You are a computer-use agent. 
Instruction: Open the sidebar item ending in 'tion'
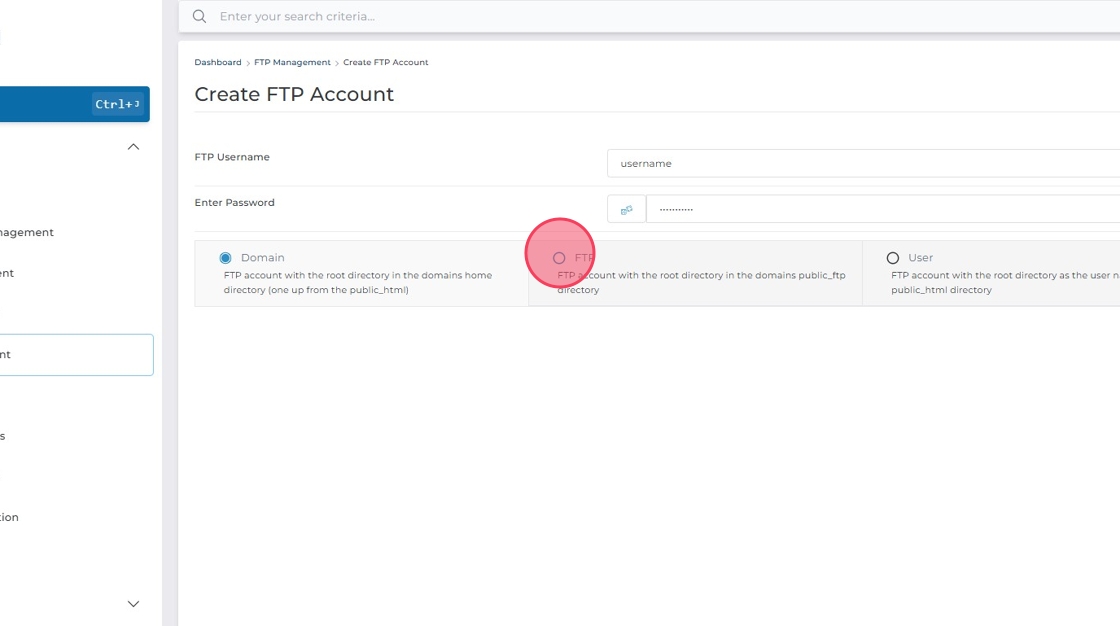10,517
